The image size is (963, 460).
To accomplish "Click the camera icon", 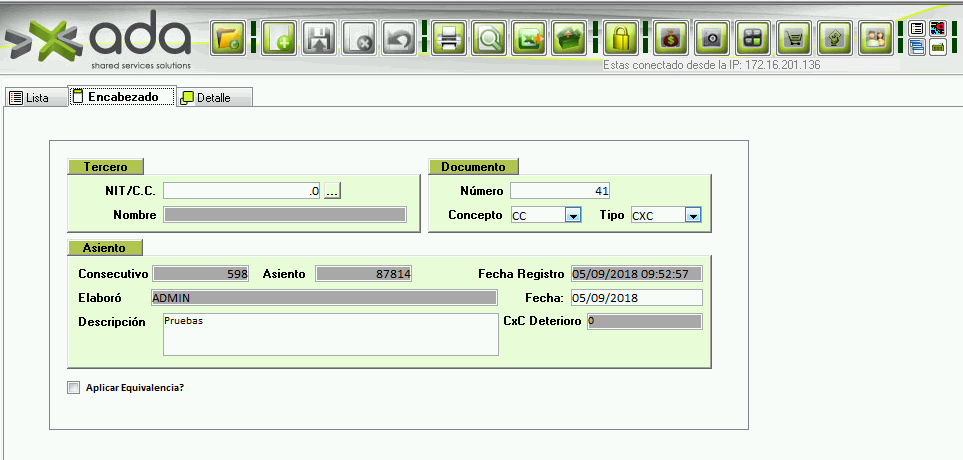I will (711, 39).
